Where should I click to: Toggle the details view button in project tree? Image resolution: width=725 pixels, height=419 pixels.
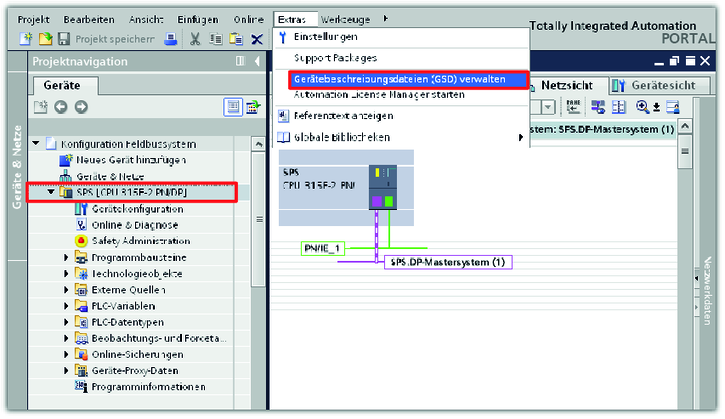[231, 107]
